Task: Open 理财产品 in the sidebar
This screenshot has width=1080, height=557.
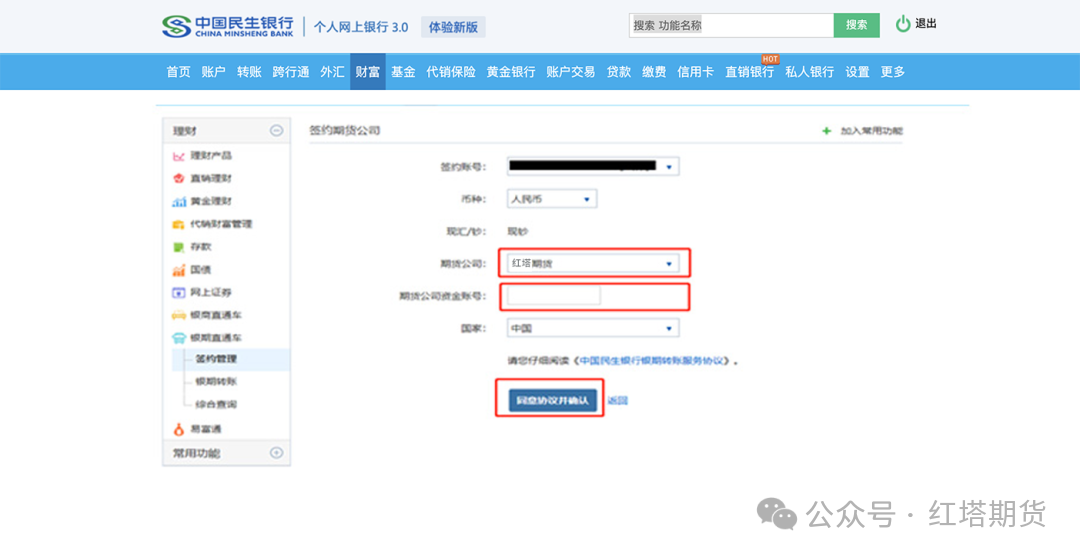Action: click(211, 156)
